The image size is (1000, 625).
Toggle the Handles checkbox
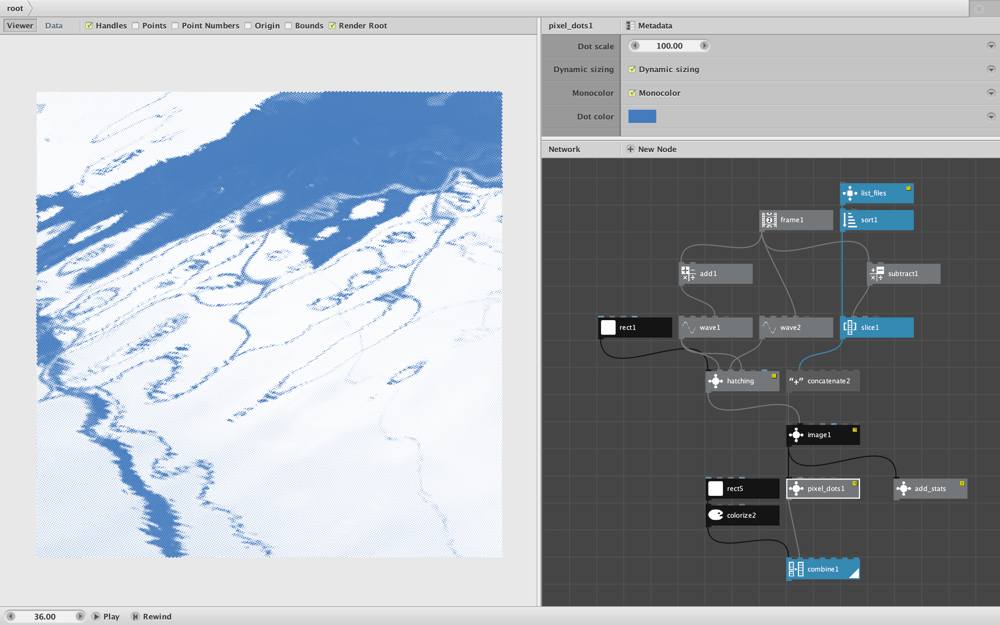[x=89, y=26]
